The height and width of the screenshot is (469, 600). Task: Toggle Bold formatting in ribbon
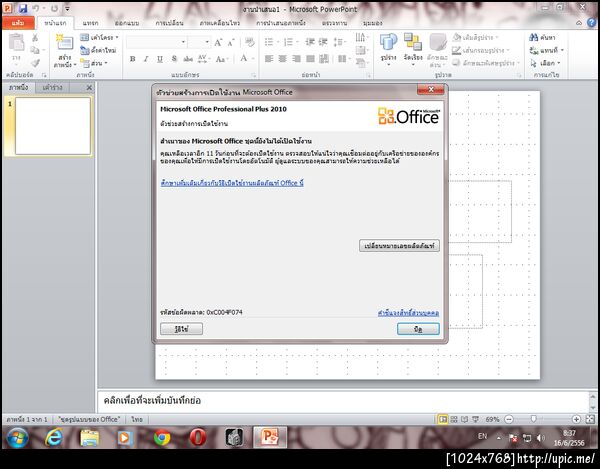click(132, 59)
